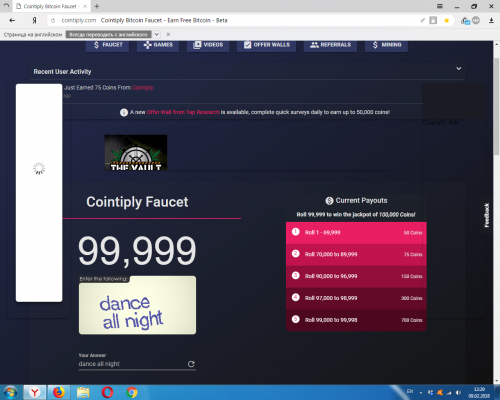The image size is (500, 400).
Task: Open the Referrals section
Action: tap(330, 45)
